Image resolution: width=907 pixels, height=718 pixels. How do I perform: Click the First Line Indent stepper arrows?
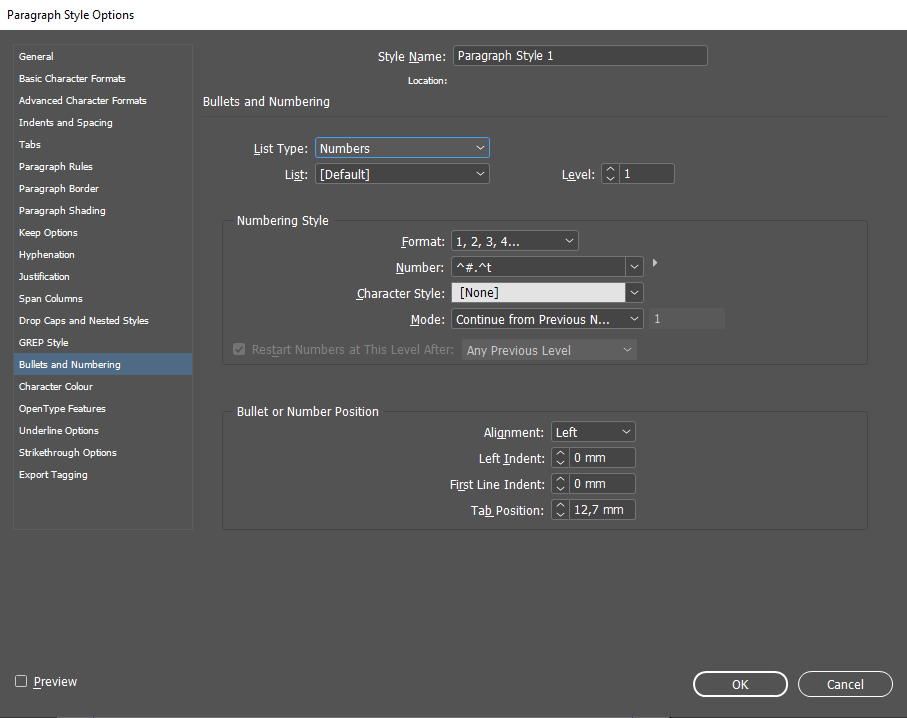[560, 484]
